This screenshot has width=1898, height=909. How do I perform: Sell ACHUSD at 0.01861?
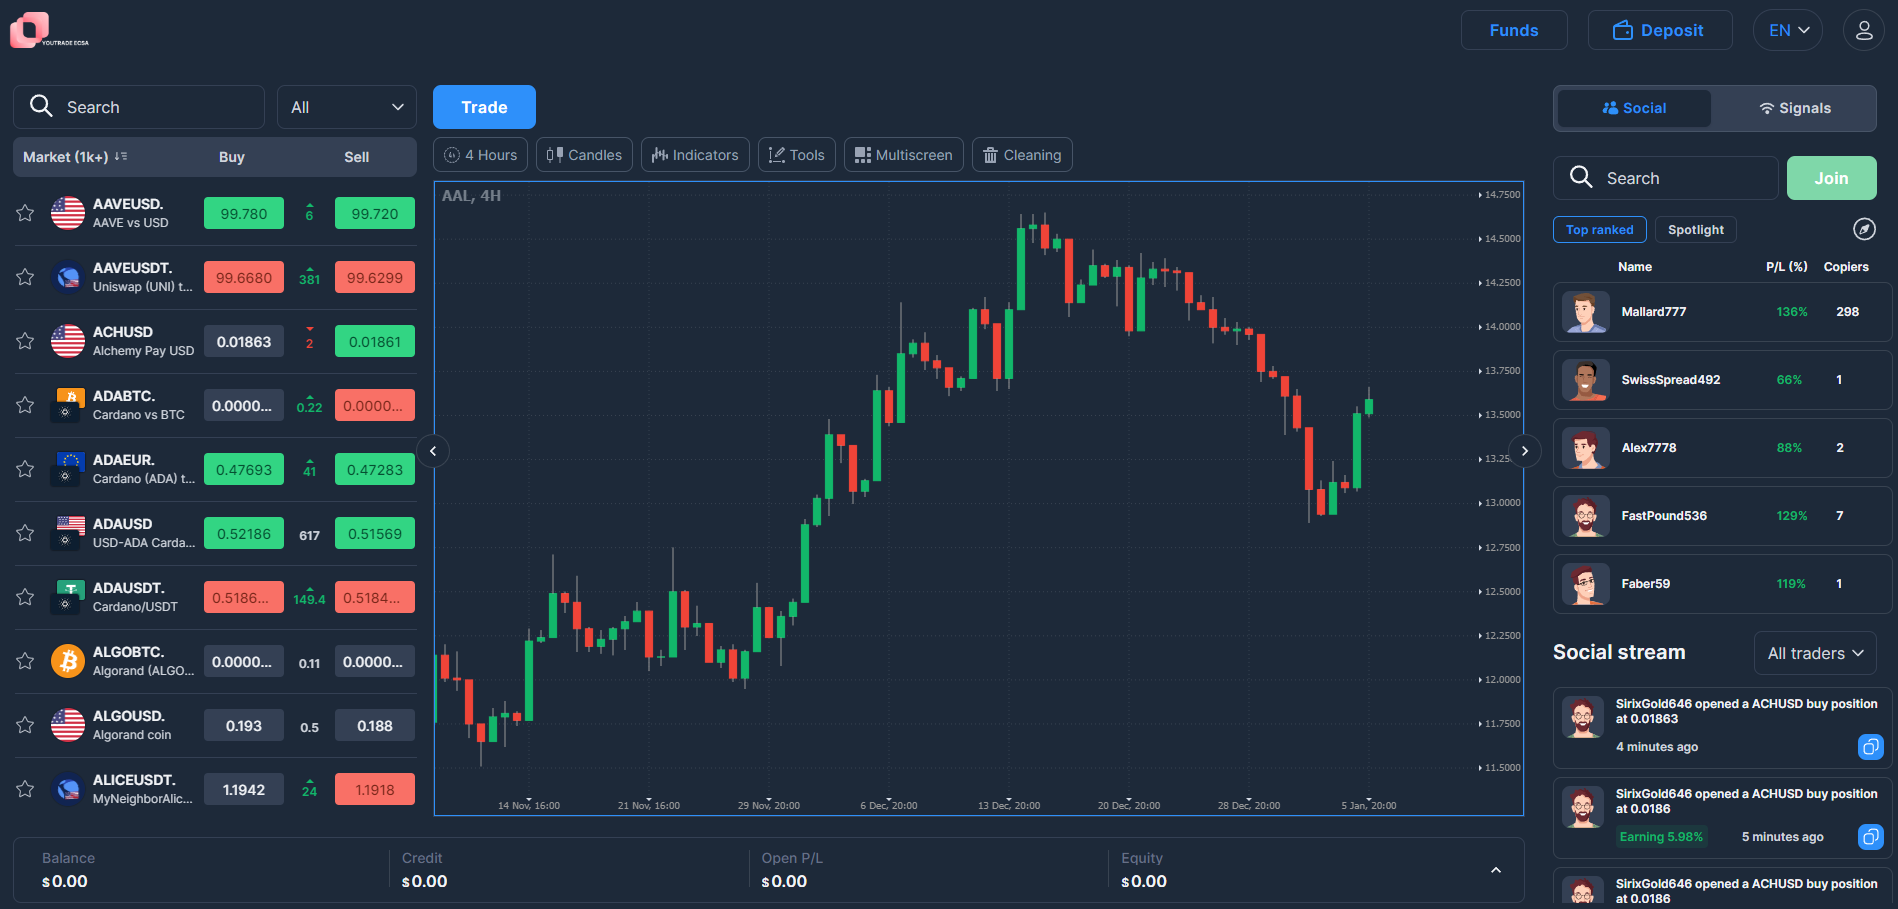click(x=375, y=341)
